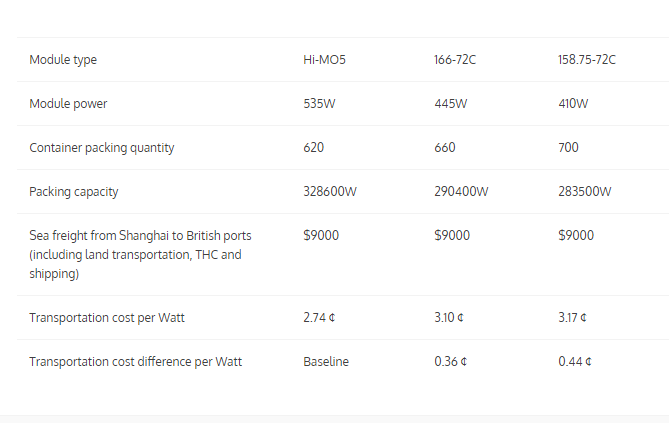Select the Hi-MO5 module type cell
This screenshot has width=669, height=423.
point(324,60)
